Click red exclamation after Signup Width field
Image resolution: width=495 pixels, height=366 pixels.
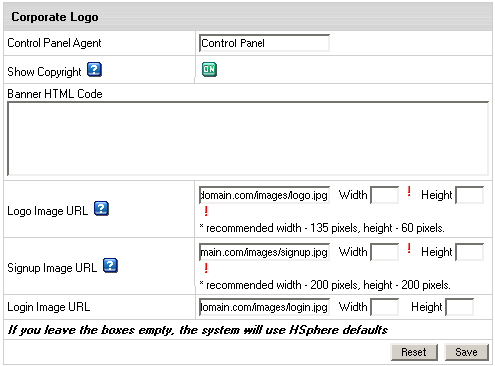409,249
